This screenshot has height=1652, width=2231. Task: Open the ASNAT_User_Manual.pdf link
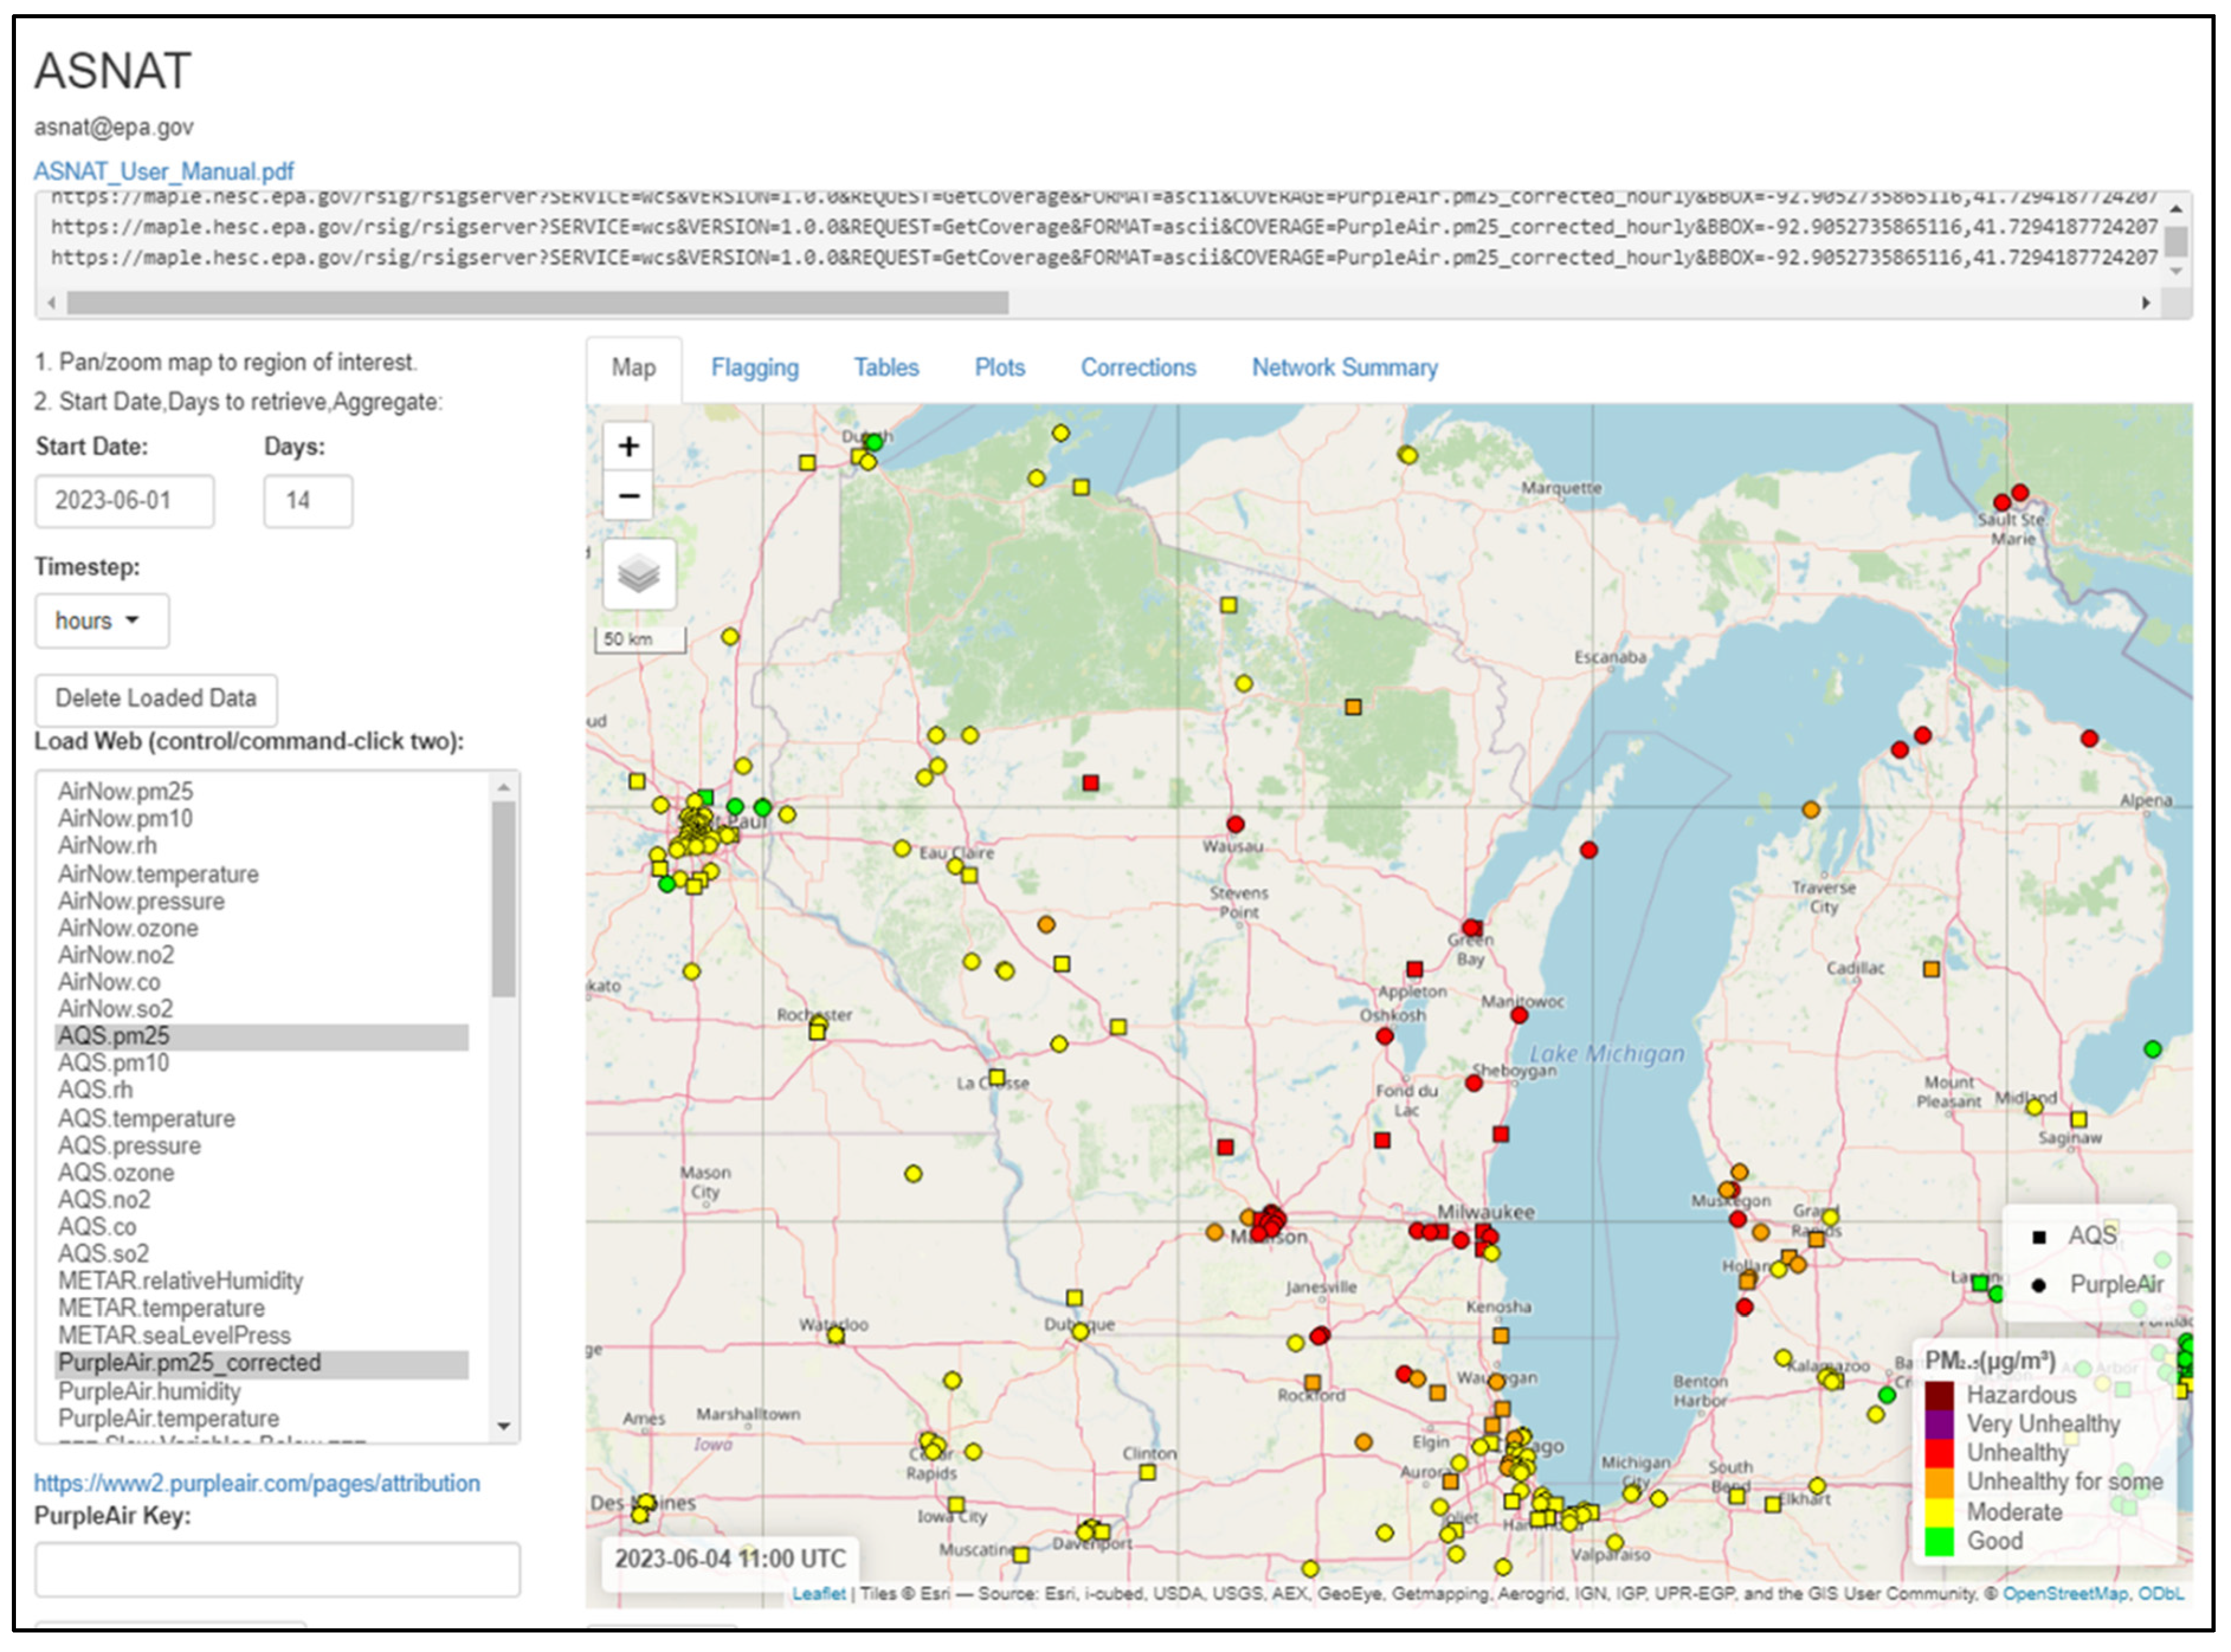[164, 171]
